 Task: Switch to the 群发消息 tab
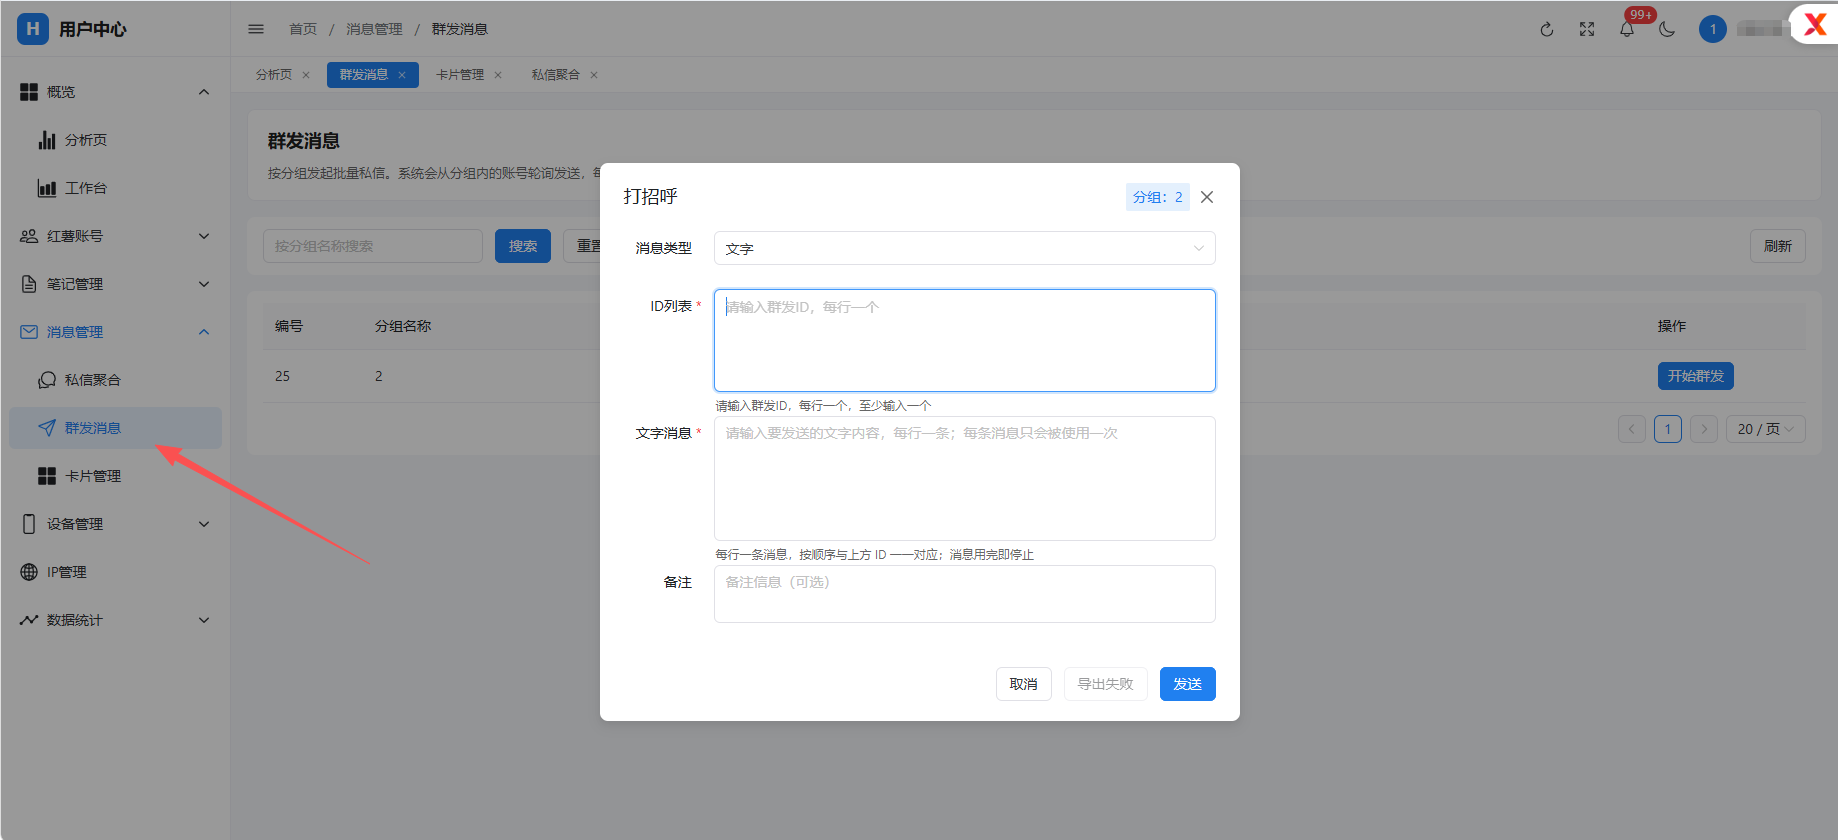tap(364, 75)
